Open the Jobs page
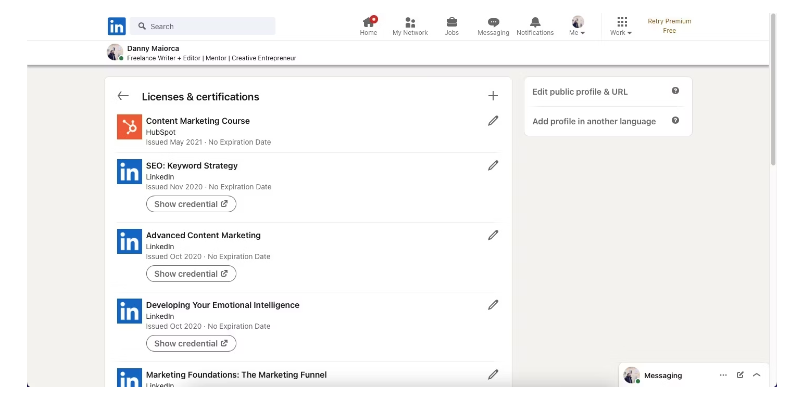Screen dimensions: 787x407 [x=452, y=26]
